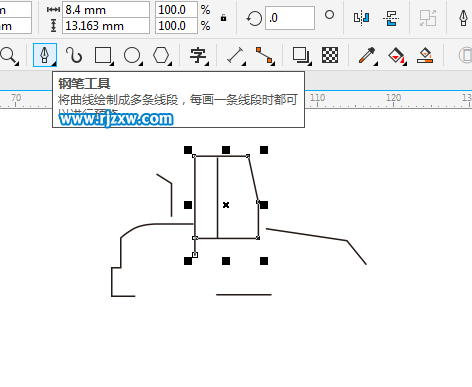Select the Zoom magnifier tool
This screenshot has width=472, height=387.
click(8, 55)
